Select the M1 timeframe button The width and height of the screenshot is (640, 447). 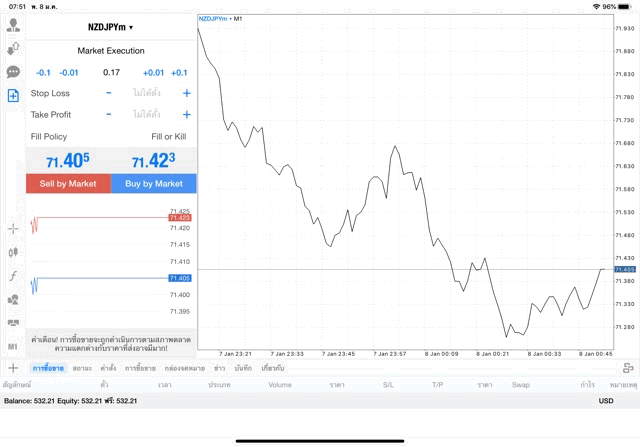13,346
